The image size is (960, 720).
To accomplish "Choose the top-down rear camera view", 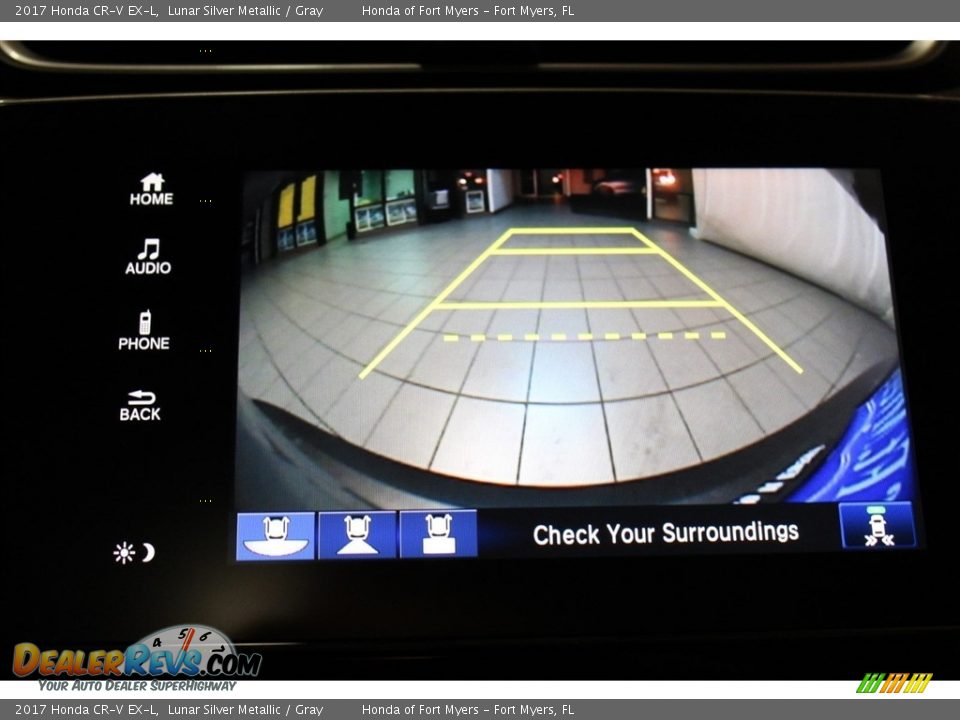I will coord(438,535).
